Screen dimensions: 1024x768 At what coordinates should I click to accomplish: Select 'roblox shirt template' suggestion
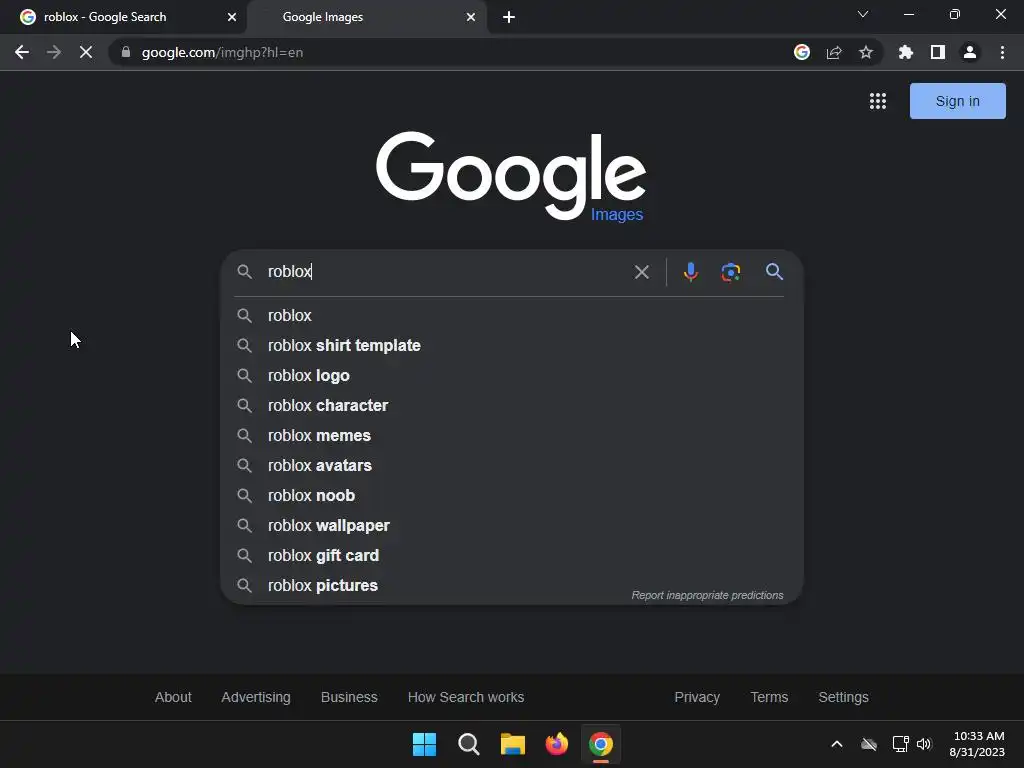(510, 345)
